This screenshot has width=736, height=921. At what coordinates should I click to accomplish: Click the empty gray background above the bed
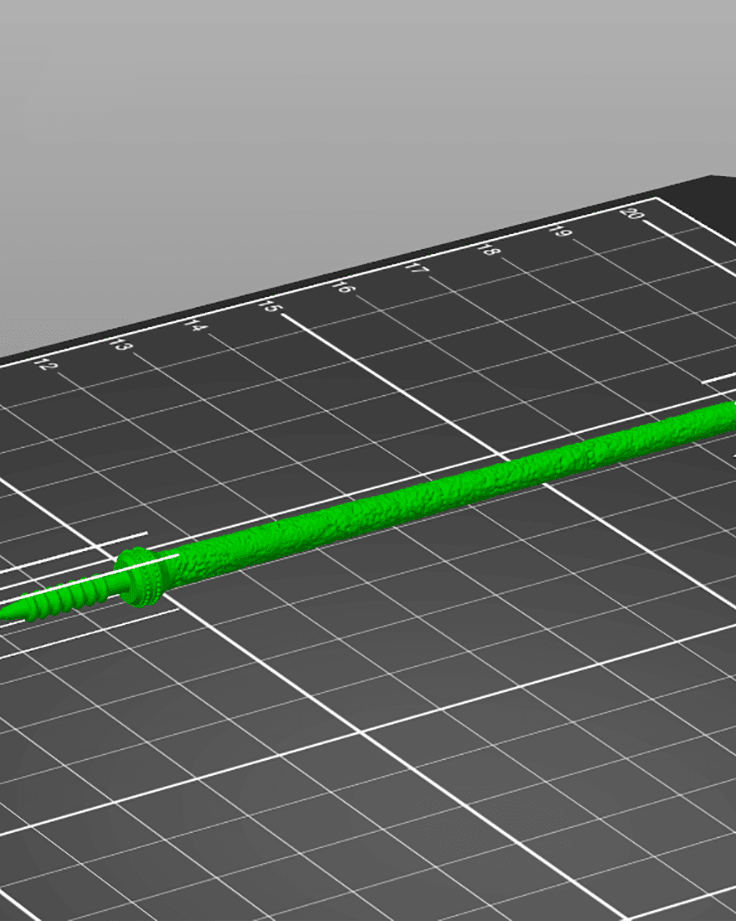(x=352, y=117)
